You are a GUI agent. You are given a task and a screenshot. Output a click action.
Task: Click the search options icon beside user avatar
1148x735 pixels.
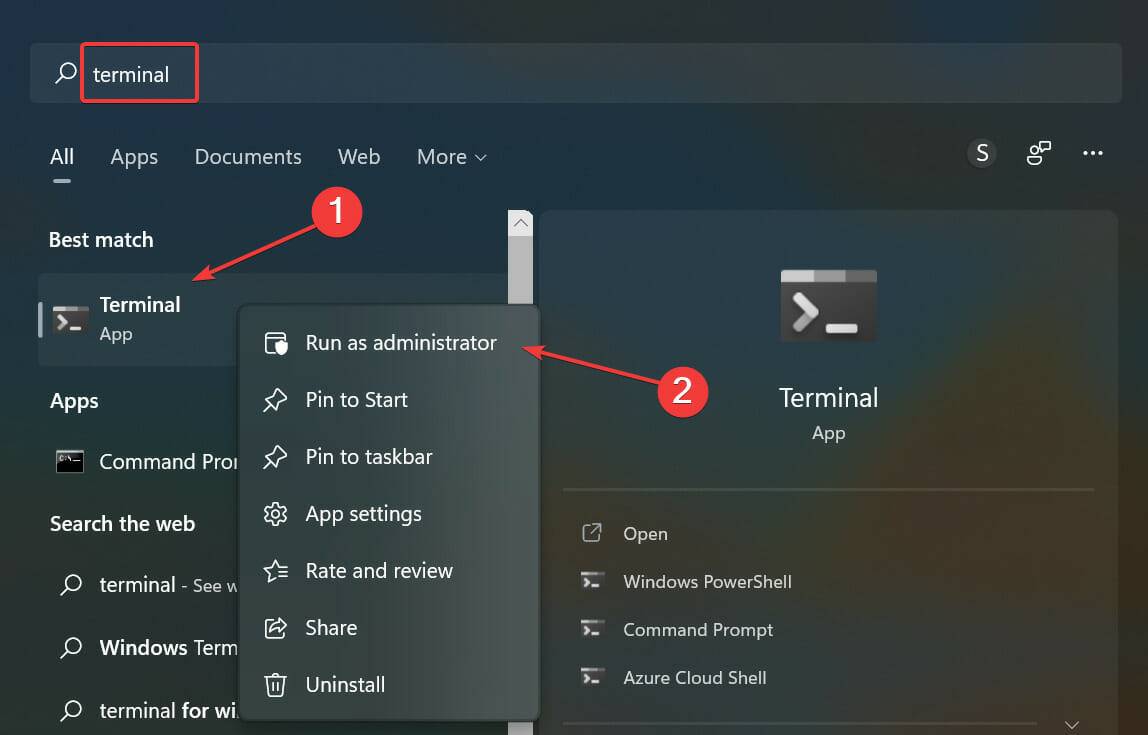tap(1038, 153)
